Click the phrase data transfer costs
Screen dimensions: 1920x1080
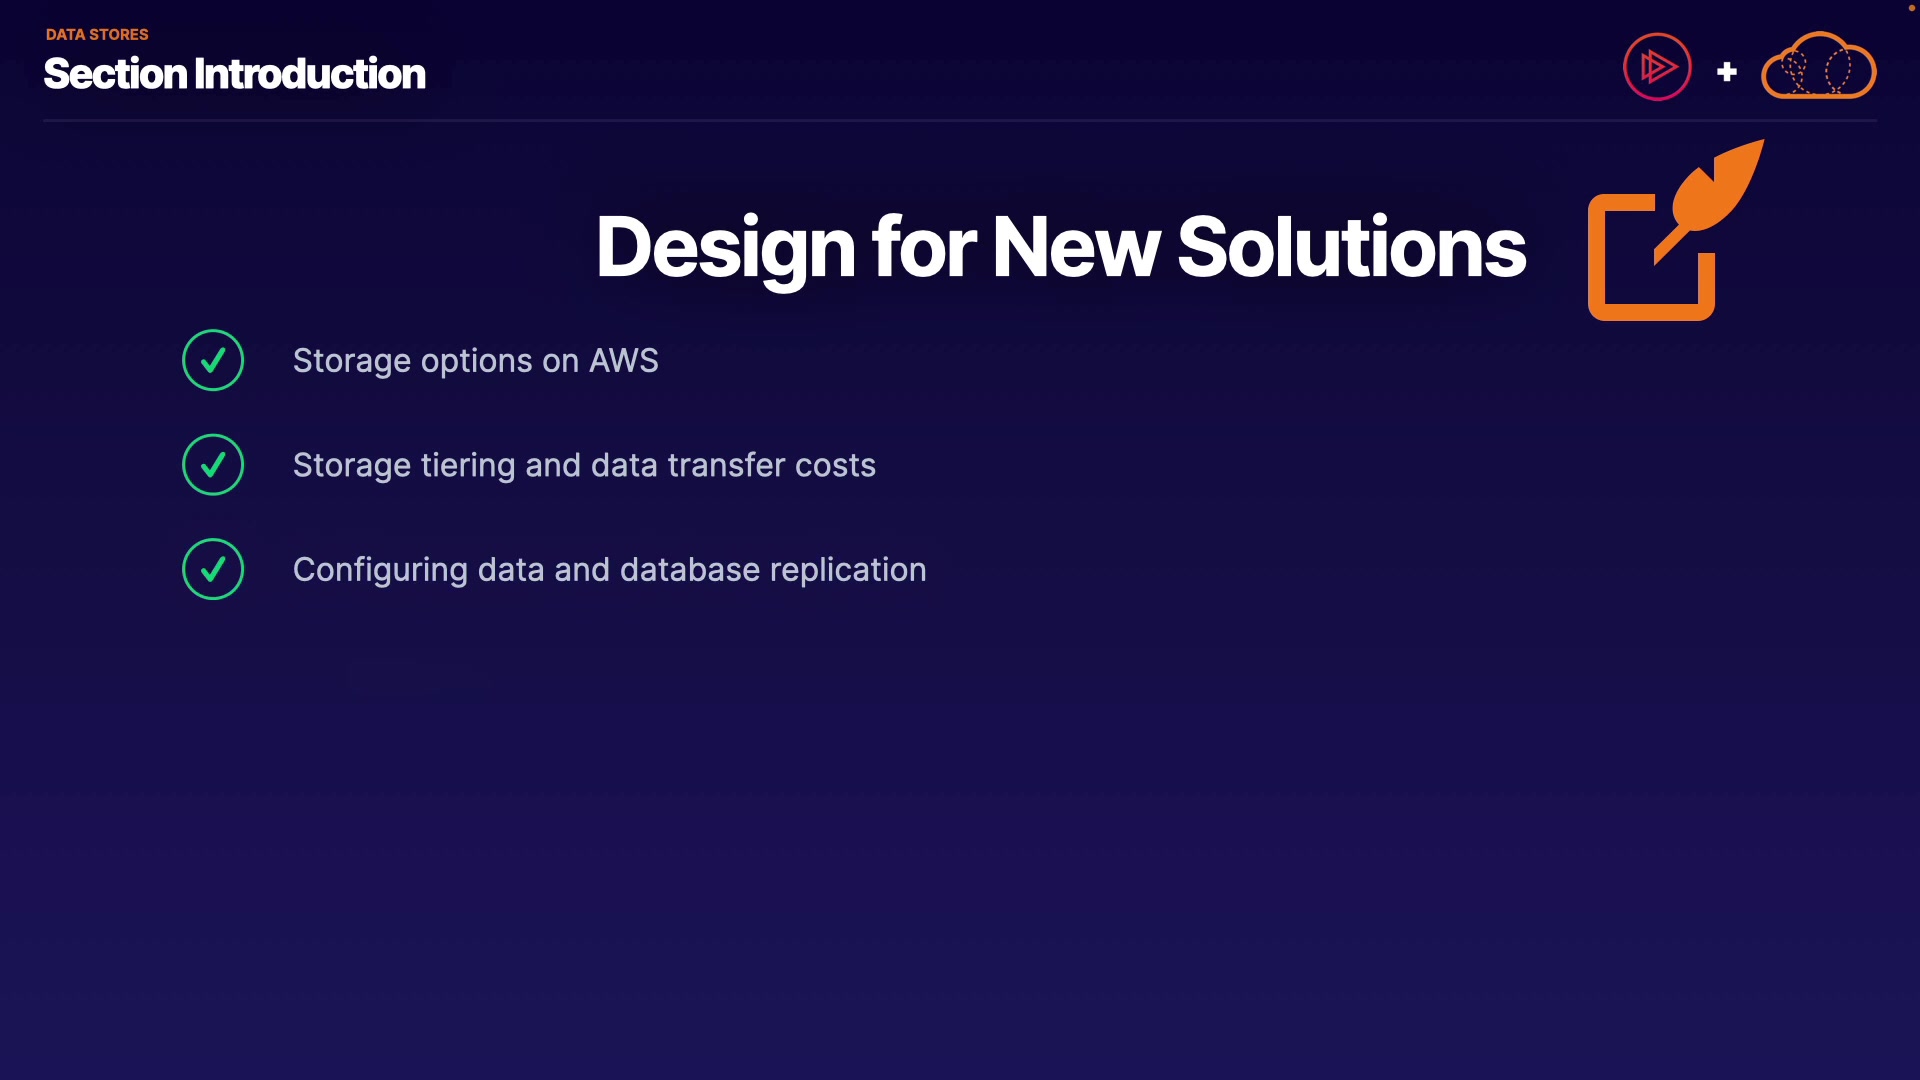pos(733,465)
